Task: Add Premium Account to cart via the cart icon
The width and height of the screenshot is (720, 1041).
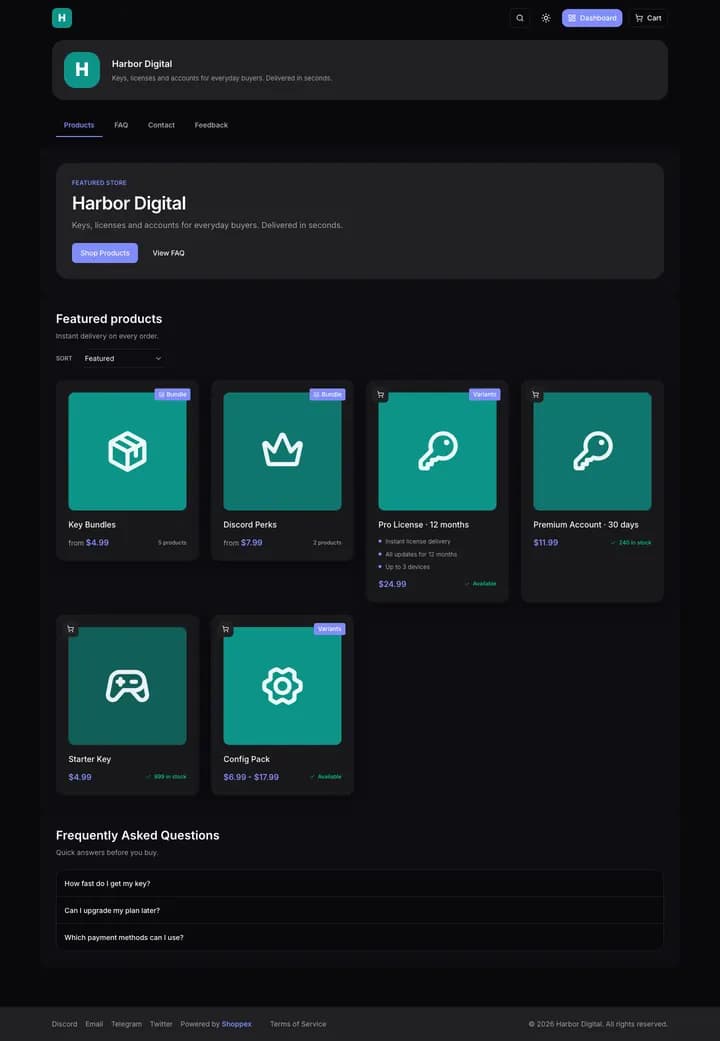Action: coord(535,394)
